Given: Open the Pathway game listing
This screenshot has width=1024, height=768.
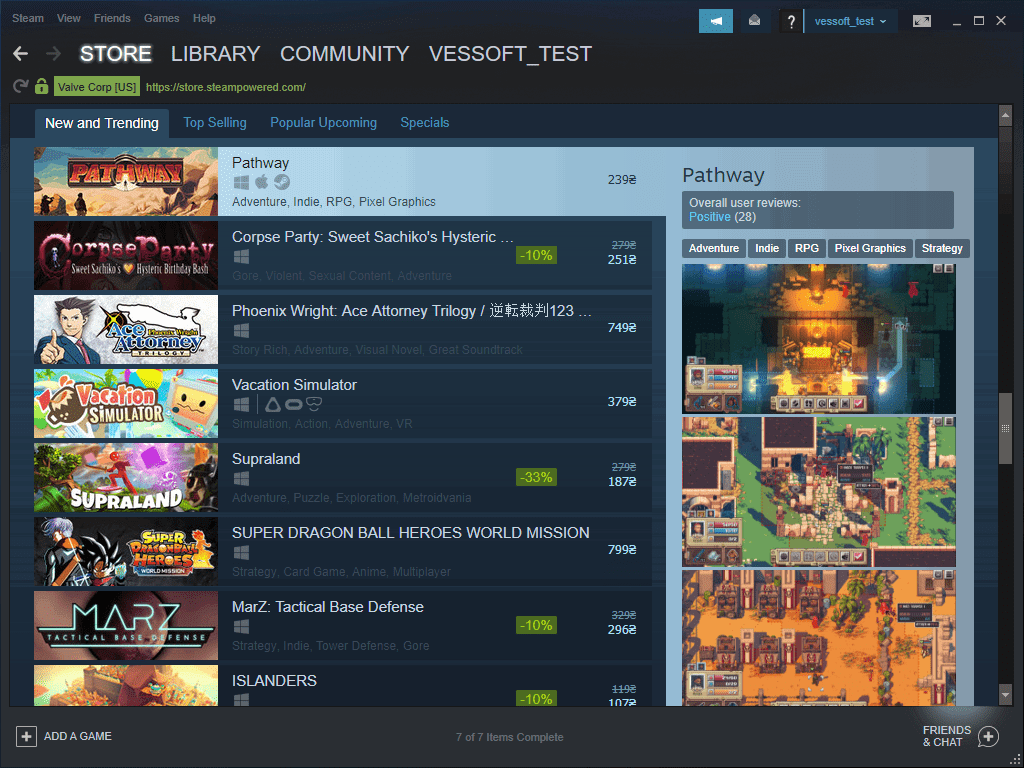Looking at the screenshot, I should [x=350, y=182].
